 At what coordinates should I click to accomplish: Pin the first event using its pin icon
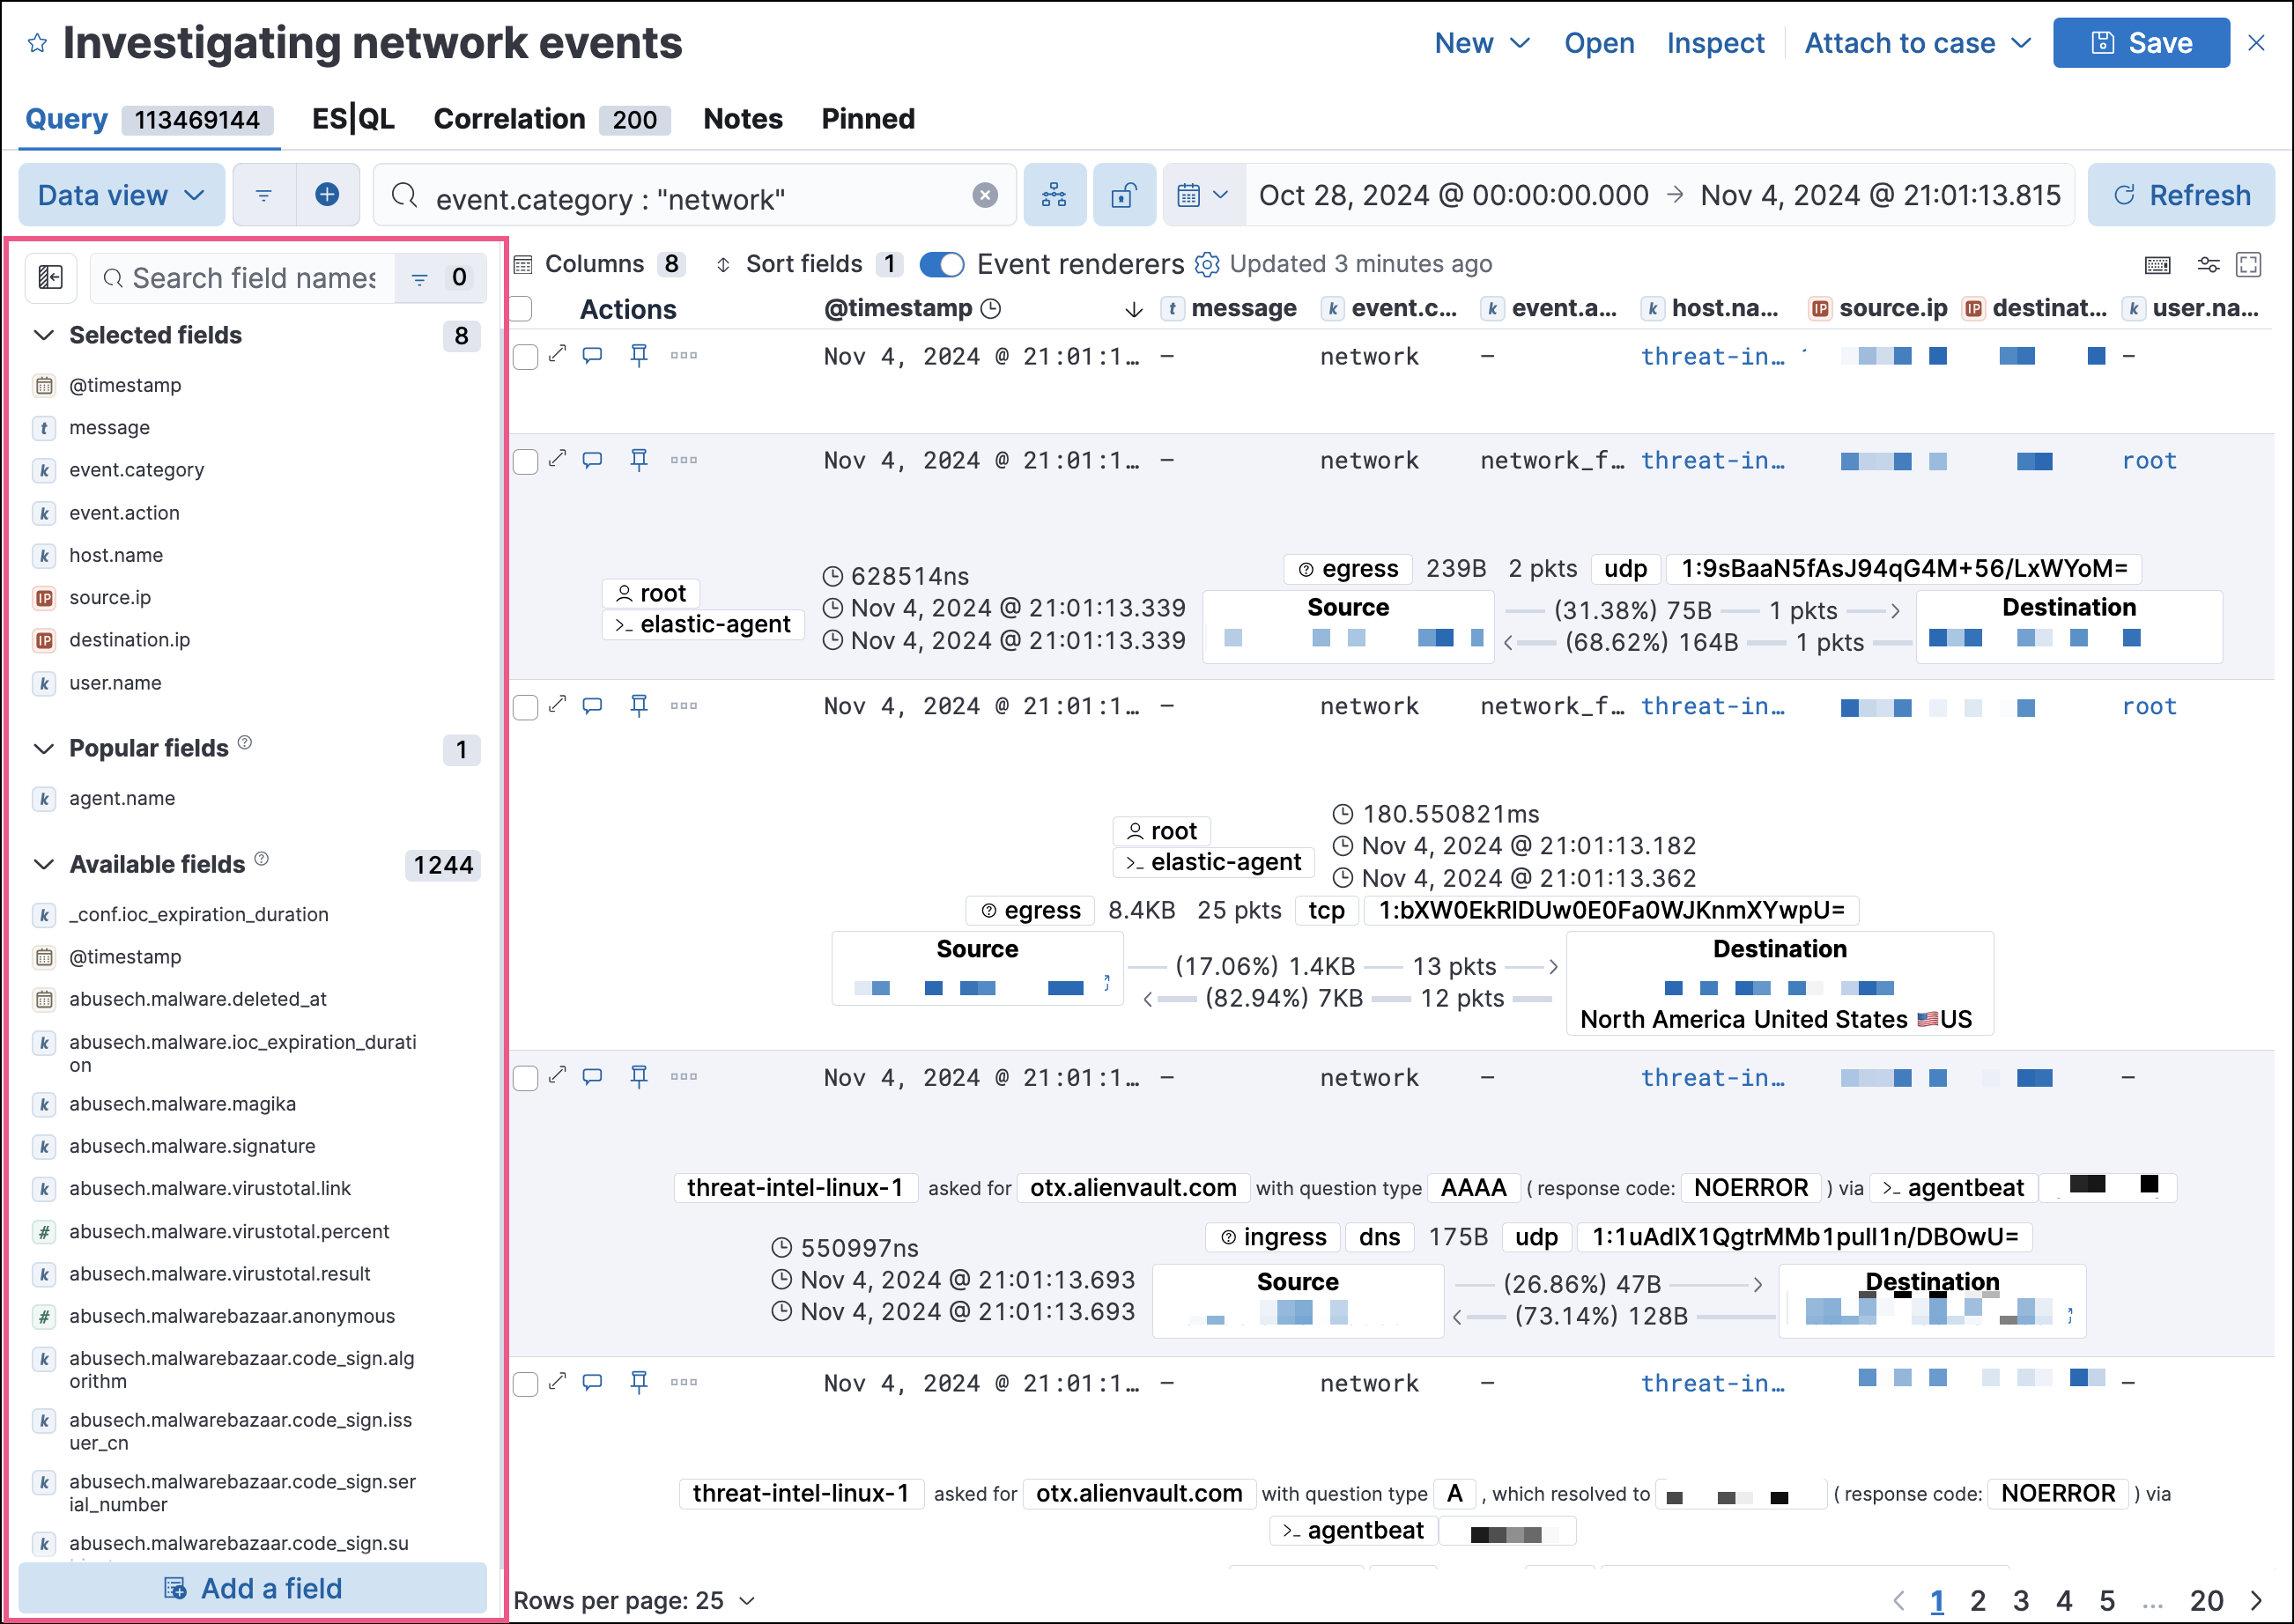click(x=639, y=355)
